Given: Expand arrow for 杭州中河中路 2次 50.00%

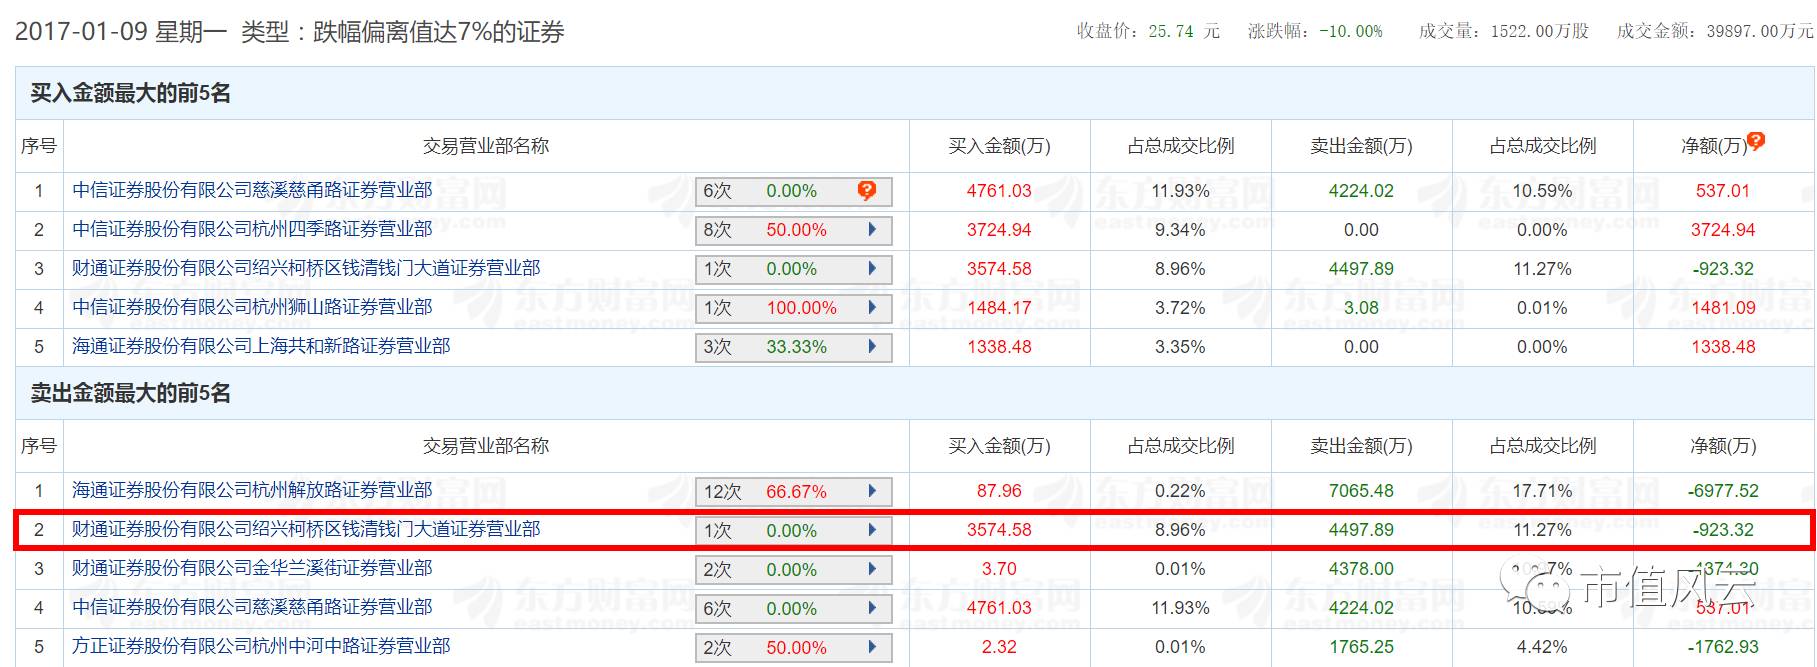Looking at the screenshot, I should (872, 647).
